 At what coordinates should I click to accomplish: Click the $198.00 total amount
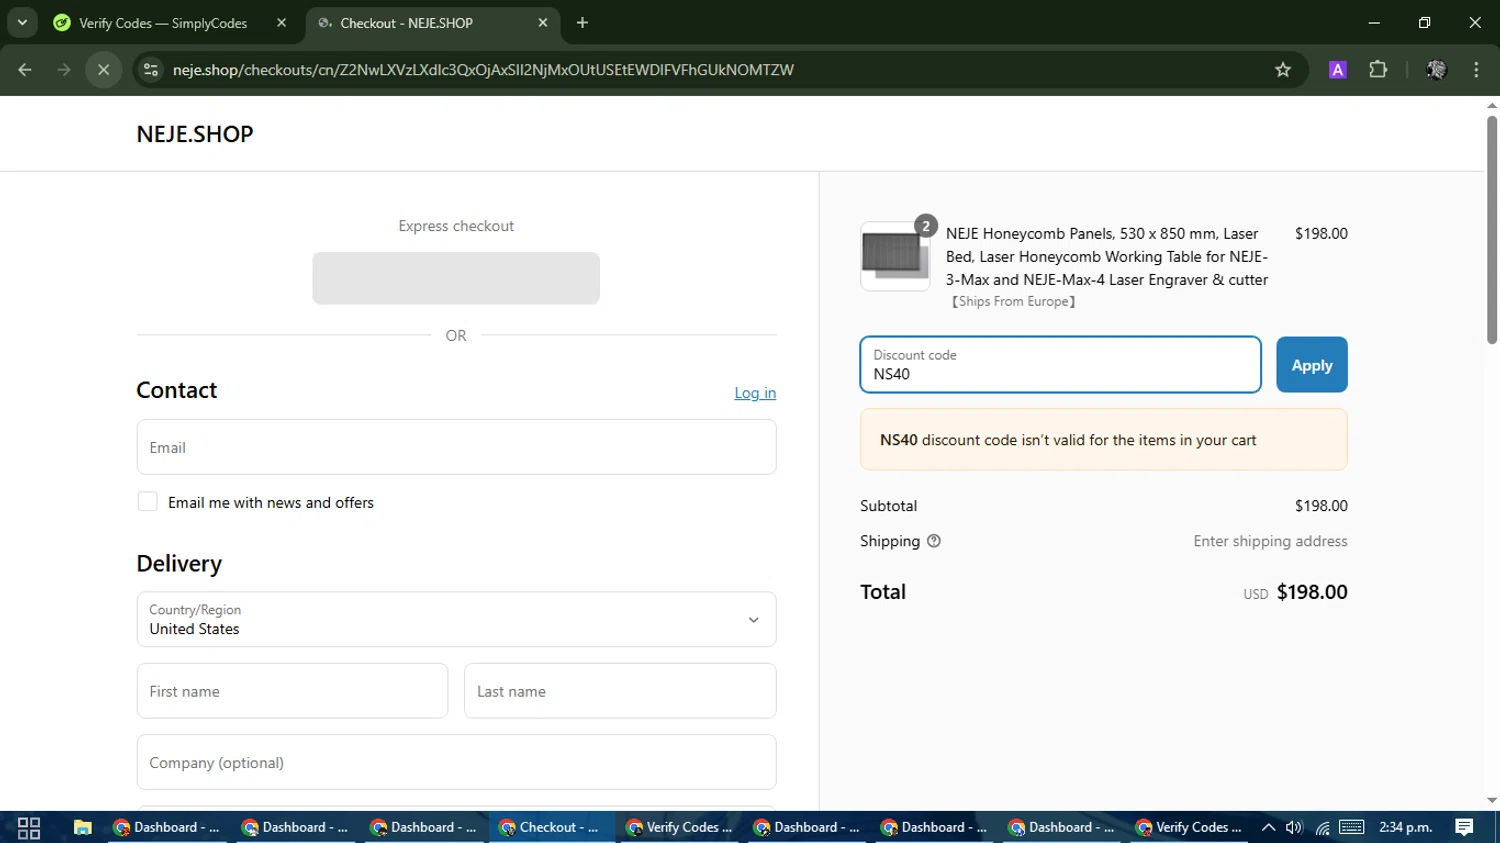pyautogui.click(x=1312, y=592)
